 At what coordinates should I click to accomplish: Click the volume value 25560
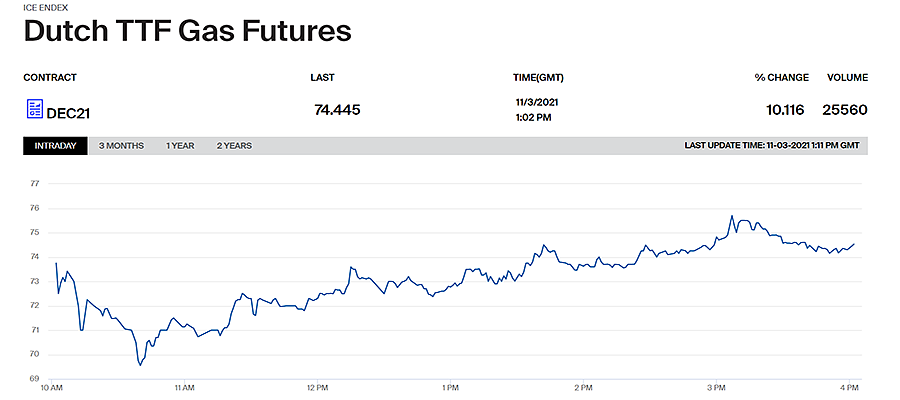[x=844, y=110]
